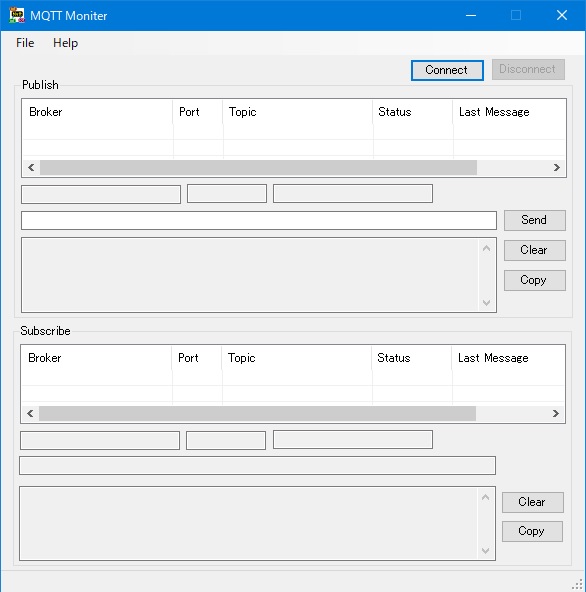Click the Publish table horizontal scrollbar thumb
The image size is (586, 592).
coord(258,167)
